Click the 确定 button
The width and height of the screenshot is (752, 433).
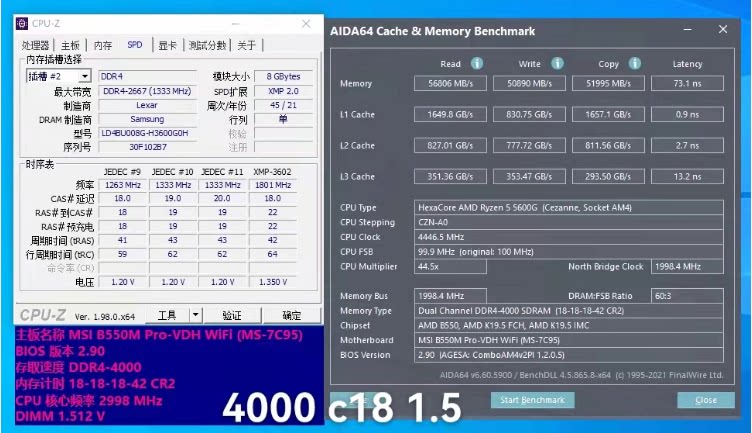pyautogui.click(x=292, y=315)
